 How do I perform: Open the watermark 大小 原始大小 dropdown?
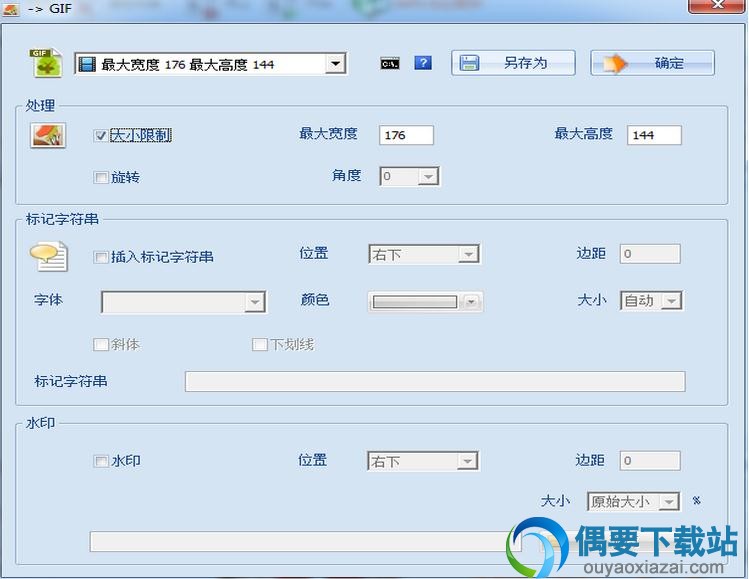(633, 502)
